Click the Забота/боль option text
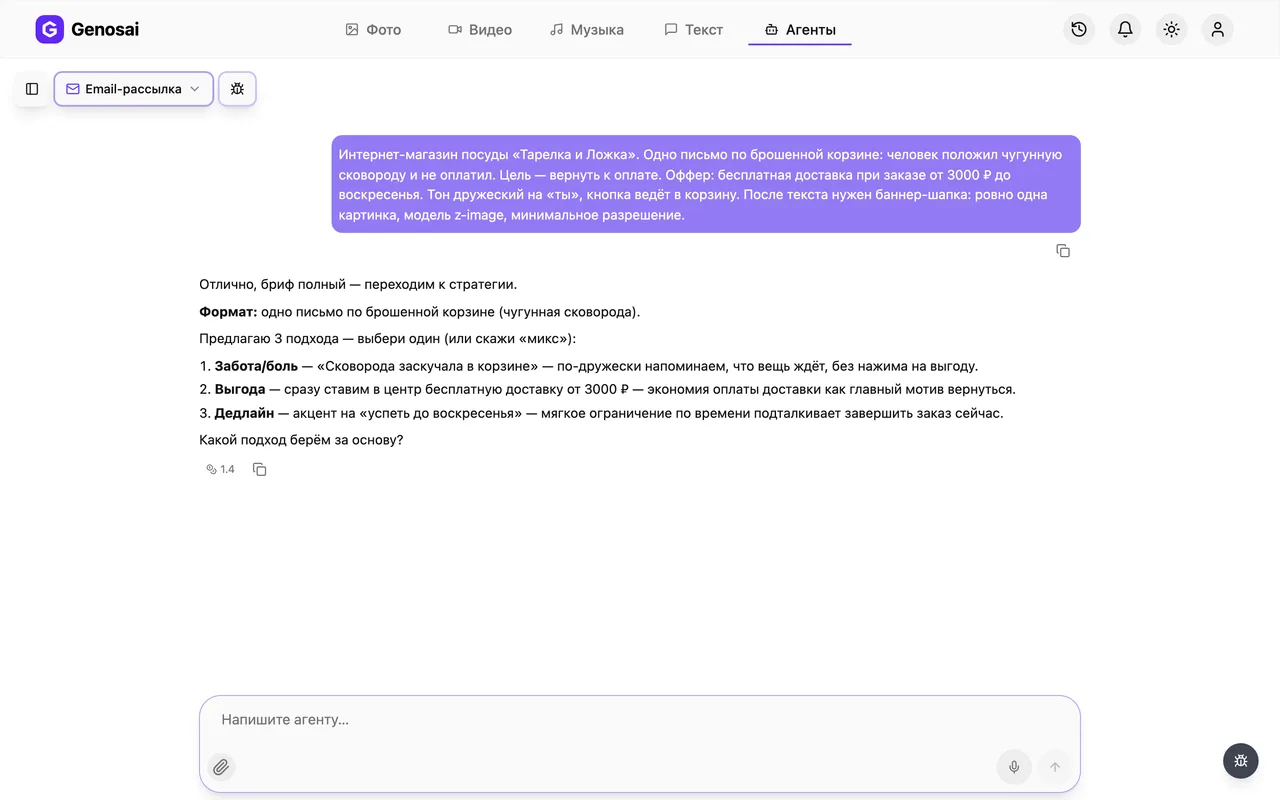This screenshot has height=800, width=1280. click(x=256, y=366)
